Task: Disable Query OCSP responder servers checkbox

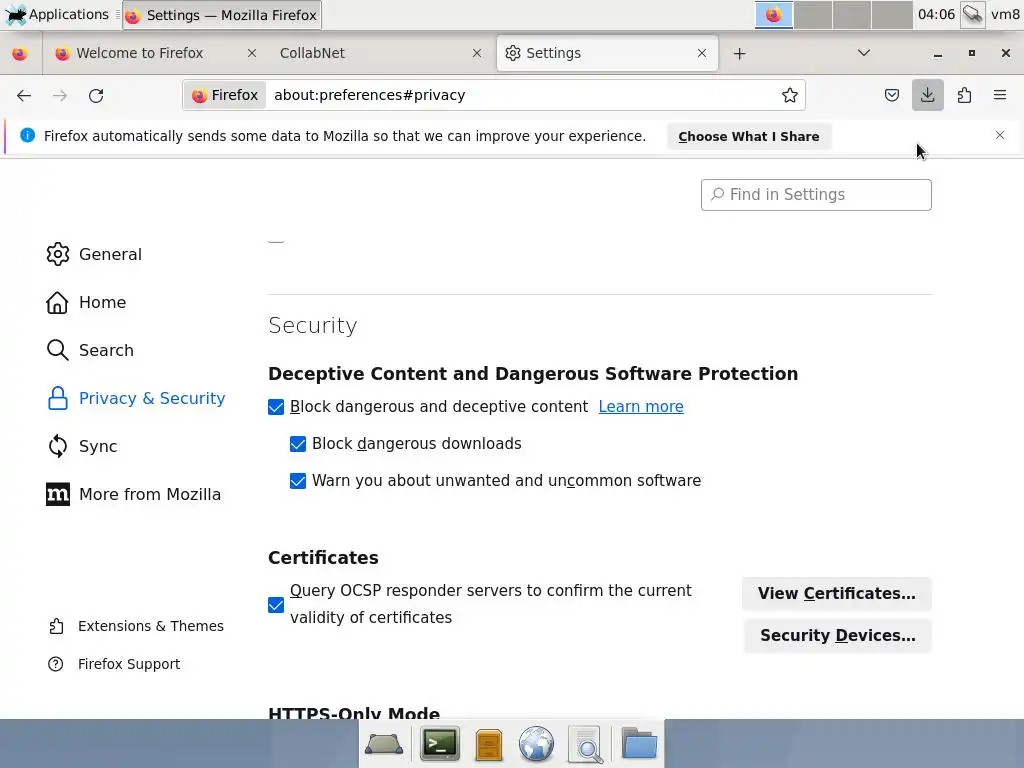Action: (276, 605)
